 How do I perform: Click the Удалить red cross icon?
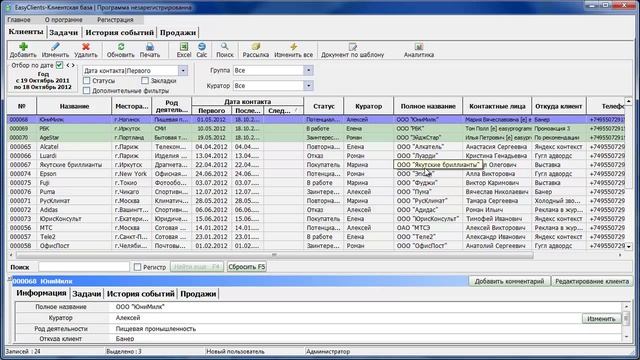tap(86, 47)
